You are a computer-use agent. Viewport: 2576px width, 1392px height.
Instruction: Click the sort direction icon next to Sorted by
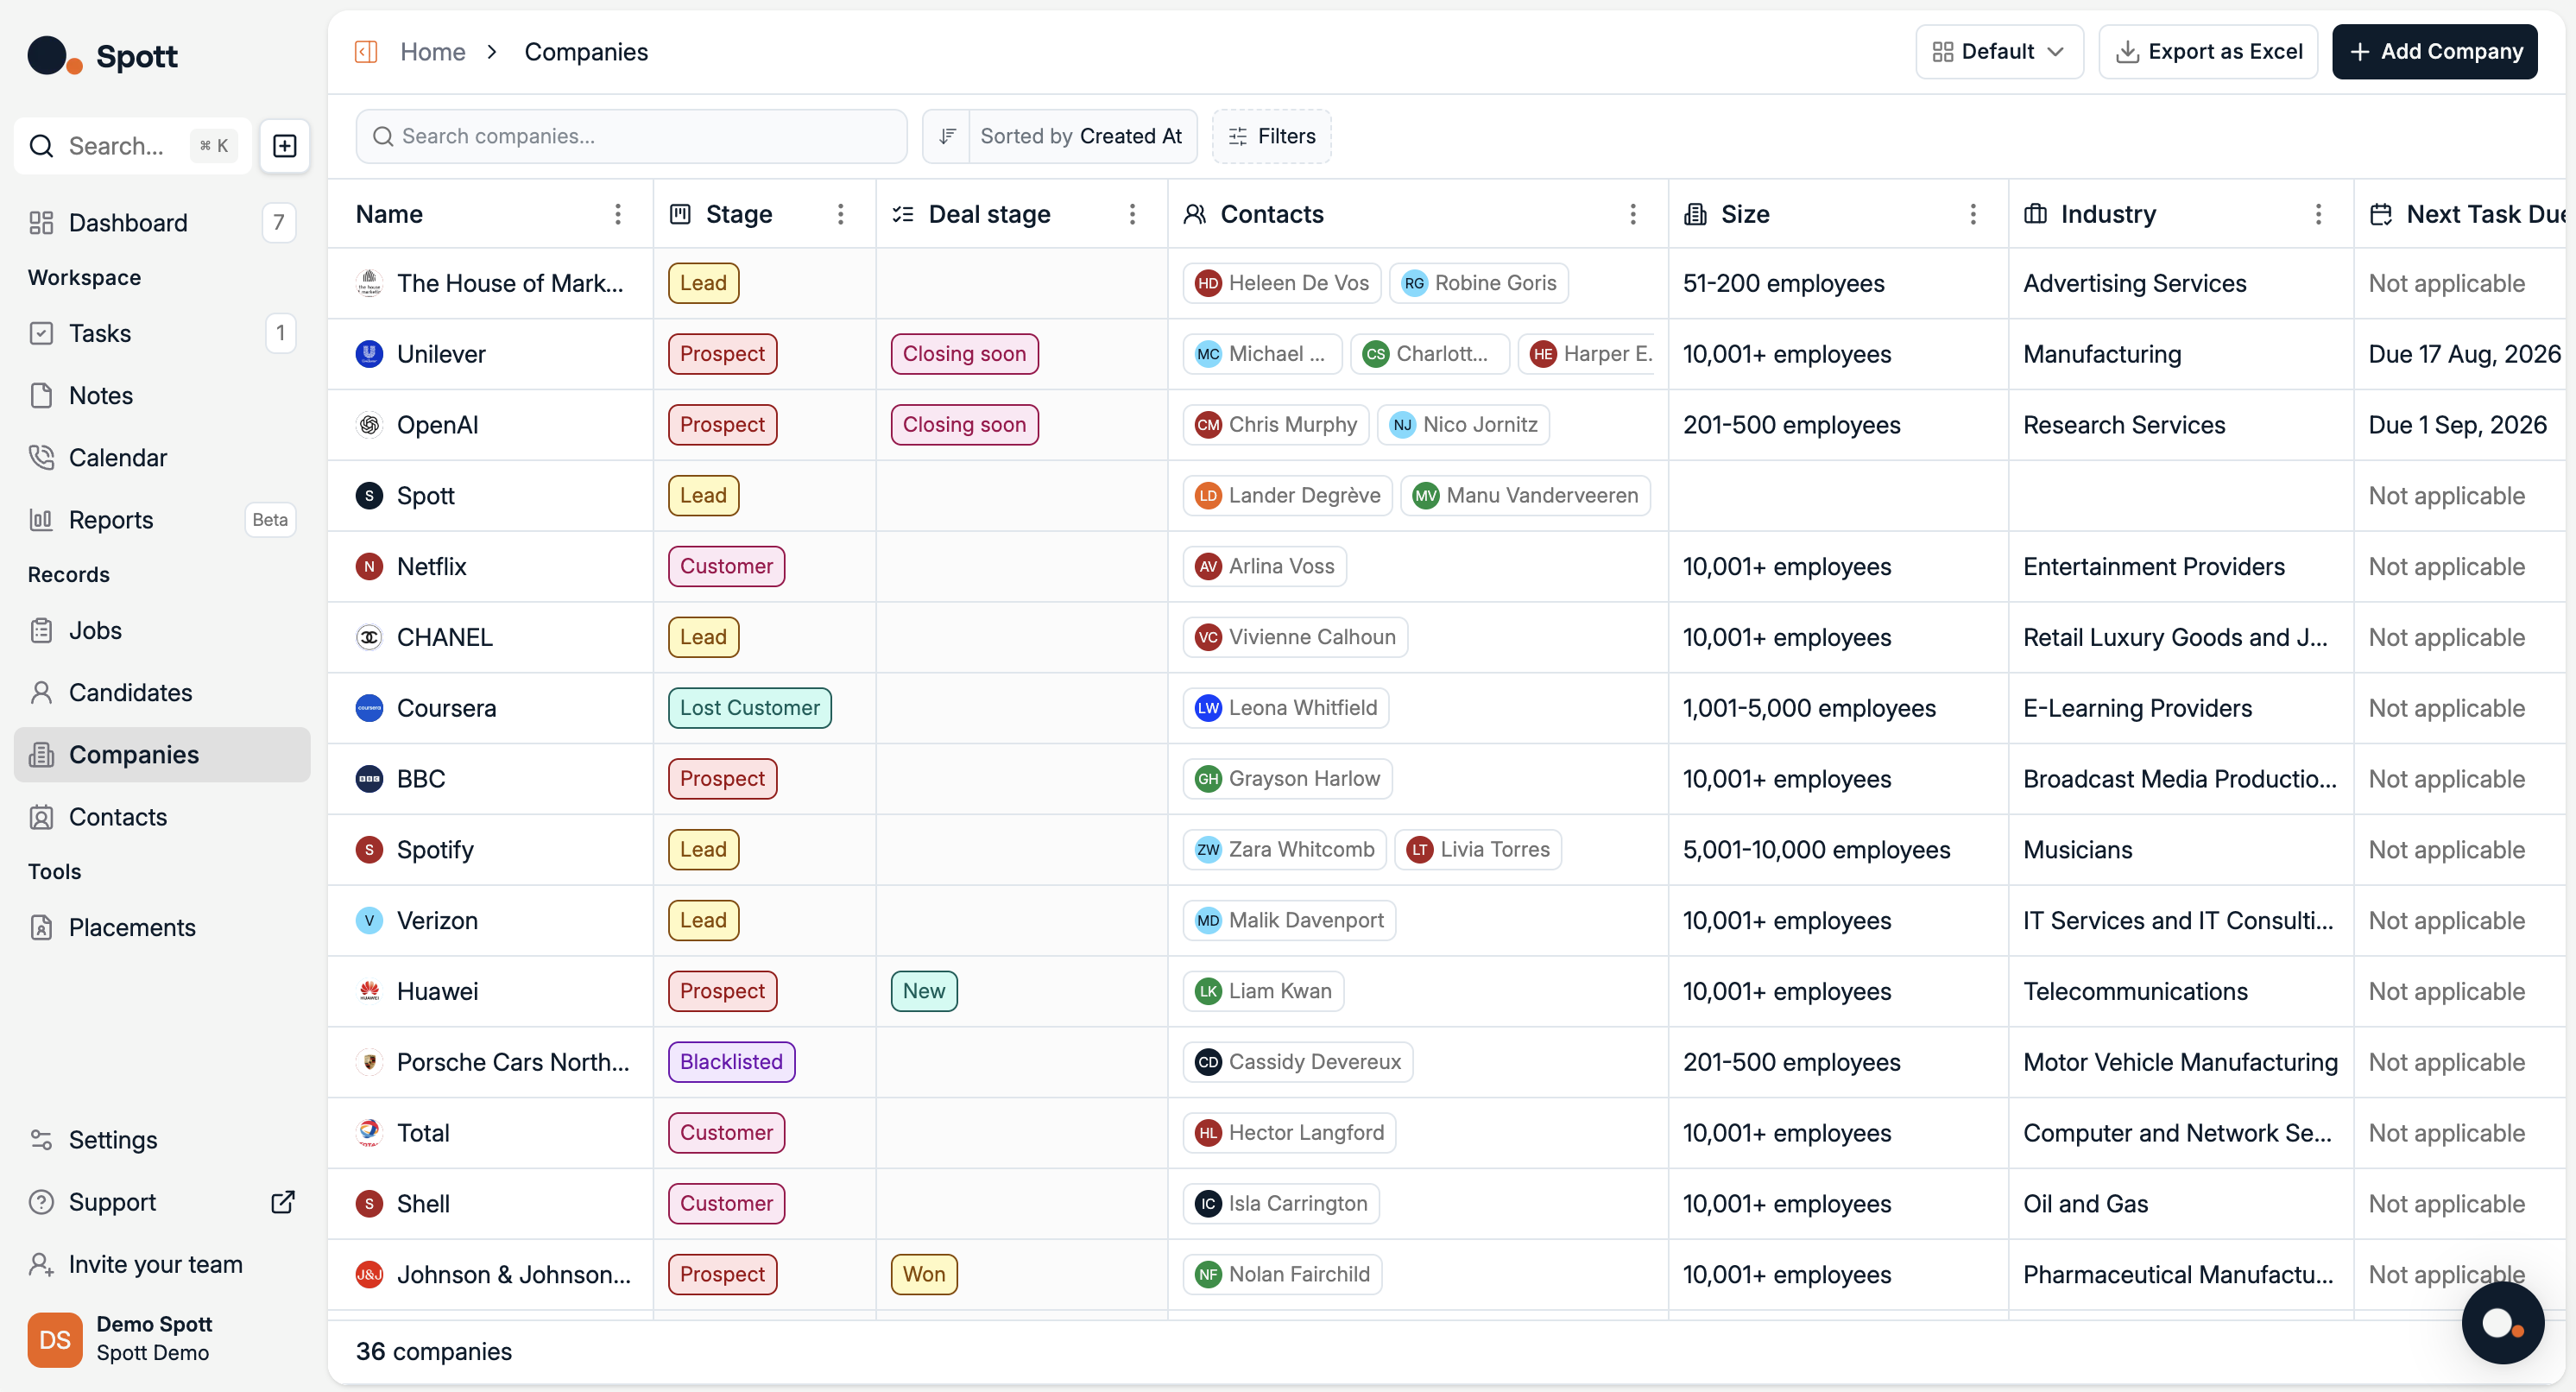tap(946, 136)
